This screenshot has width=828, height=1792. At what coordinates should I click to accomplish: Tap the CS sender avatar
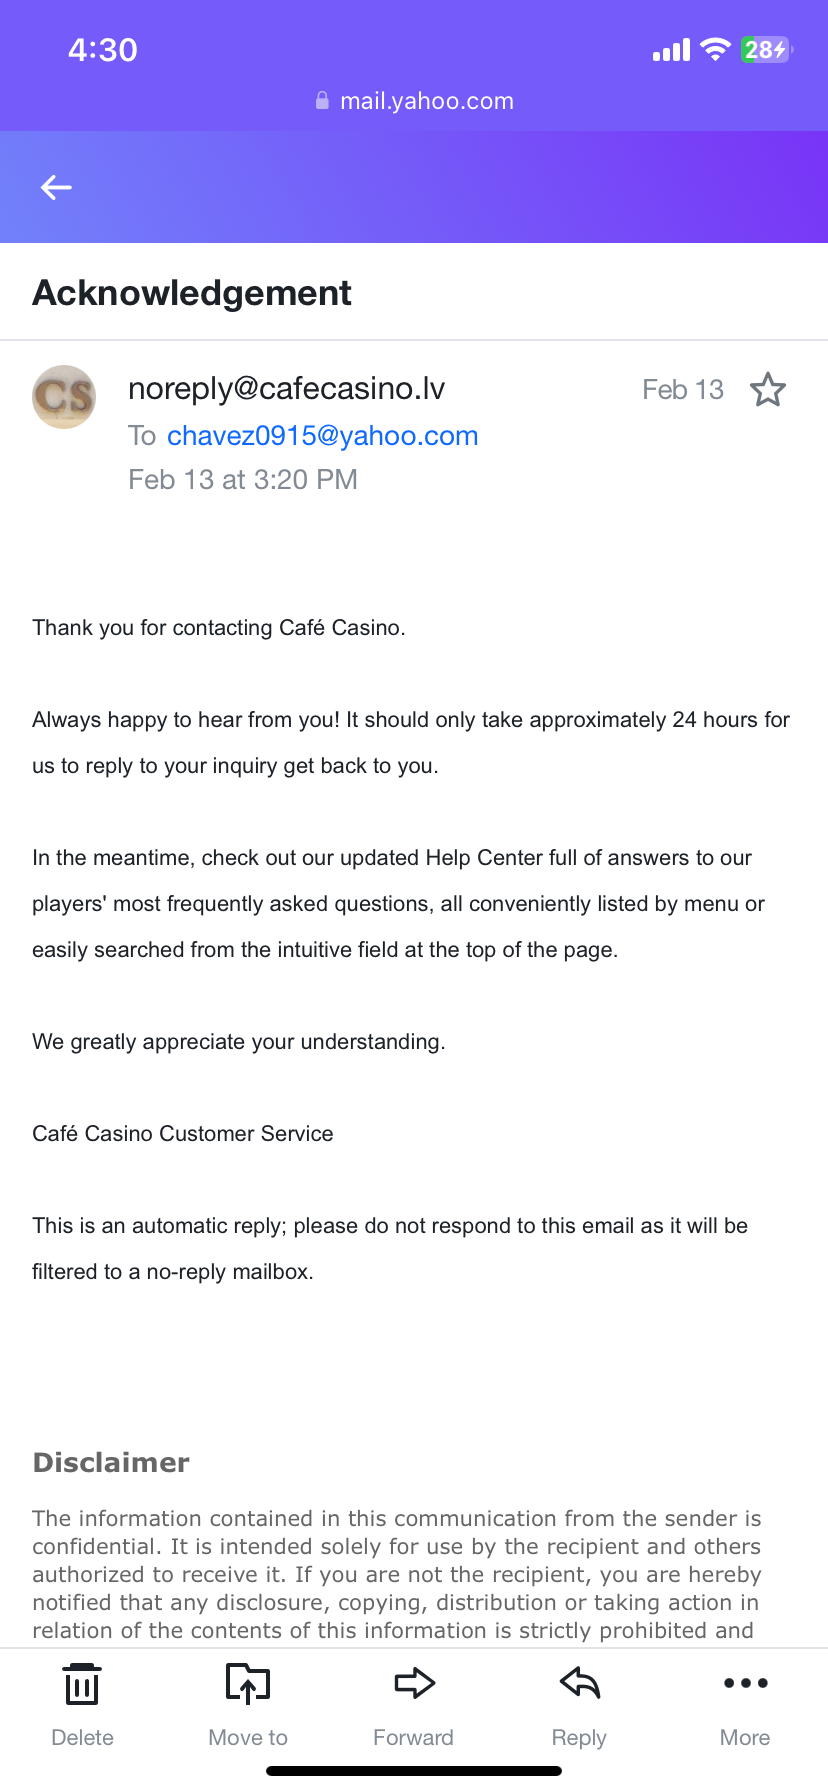tap(64, 397)
